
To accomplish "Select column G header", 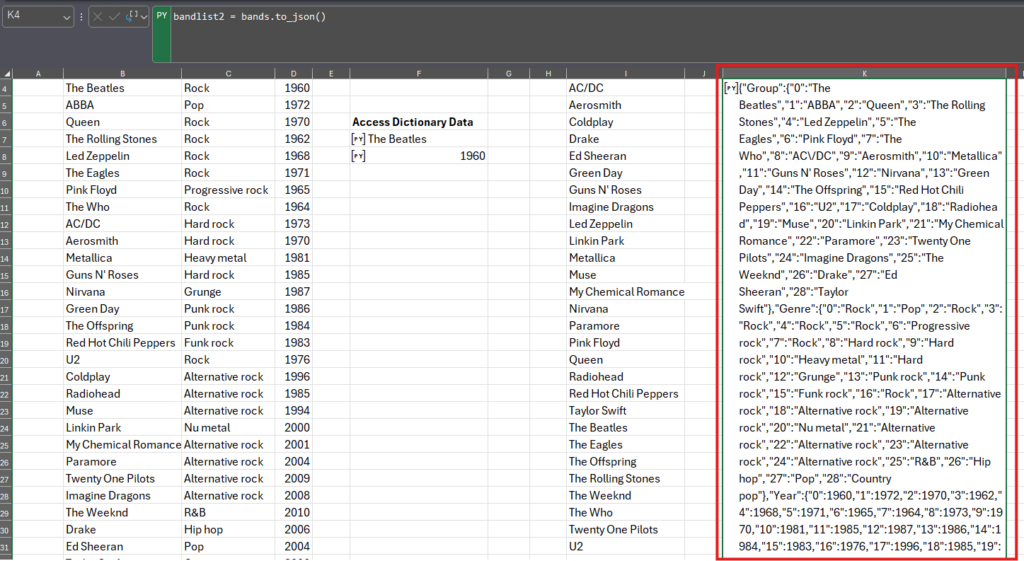I will click(x=508, y=74).
